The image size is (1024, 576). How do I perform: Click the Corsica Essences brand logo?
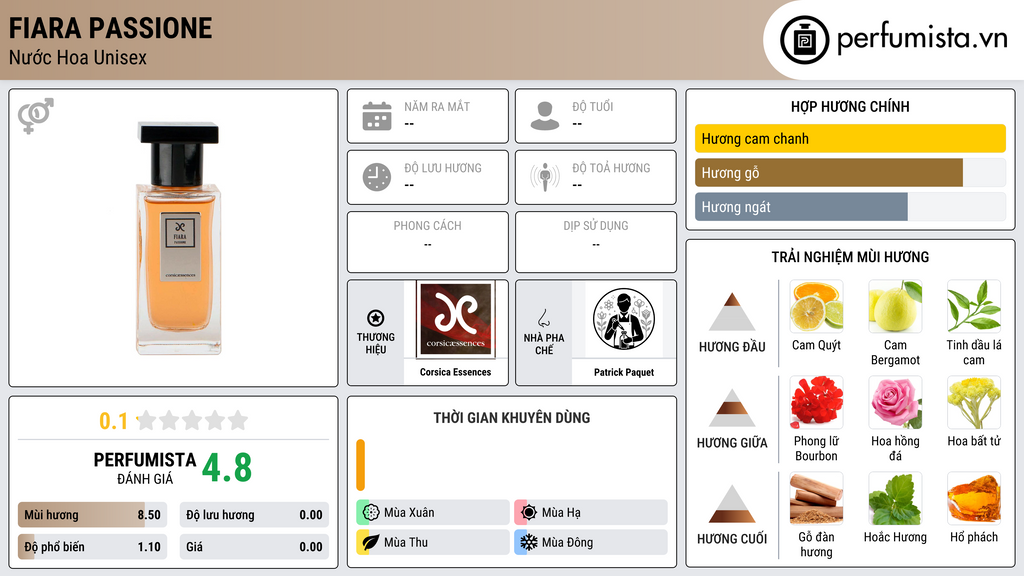456,319
